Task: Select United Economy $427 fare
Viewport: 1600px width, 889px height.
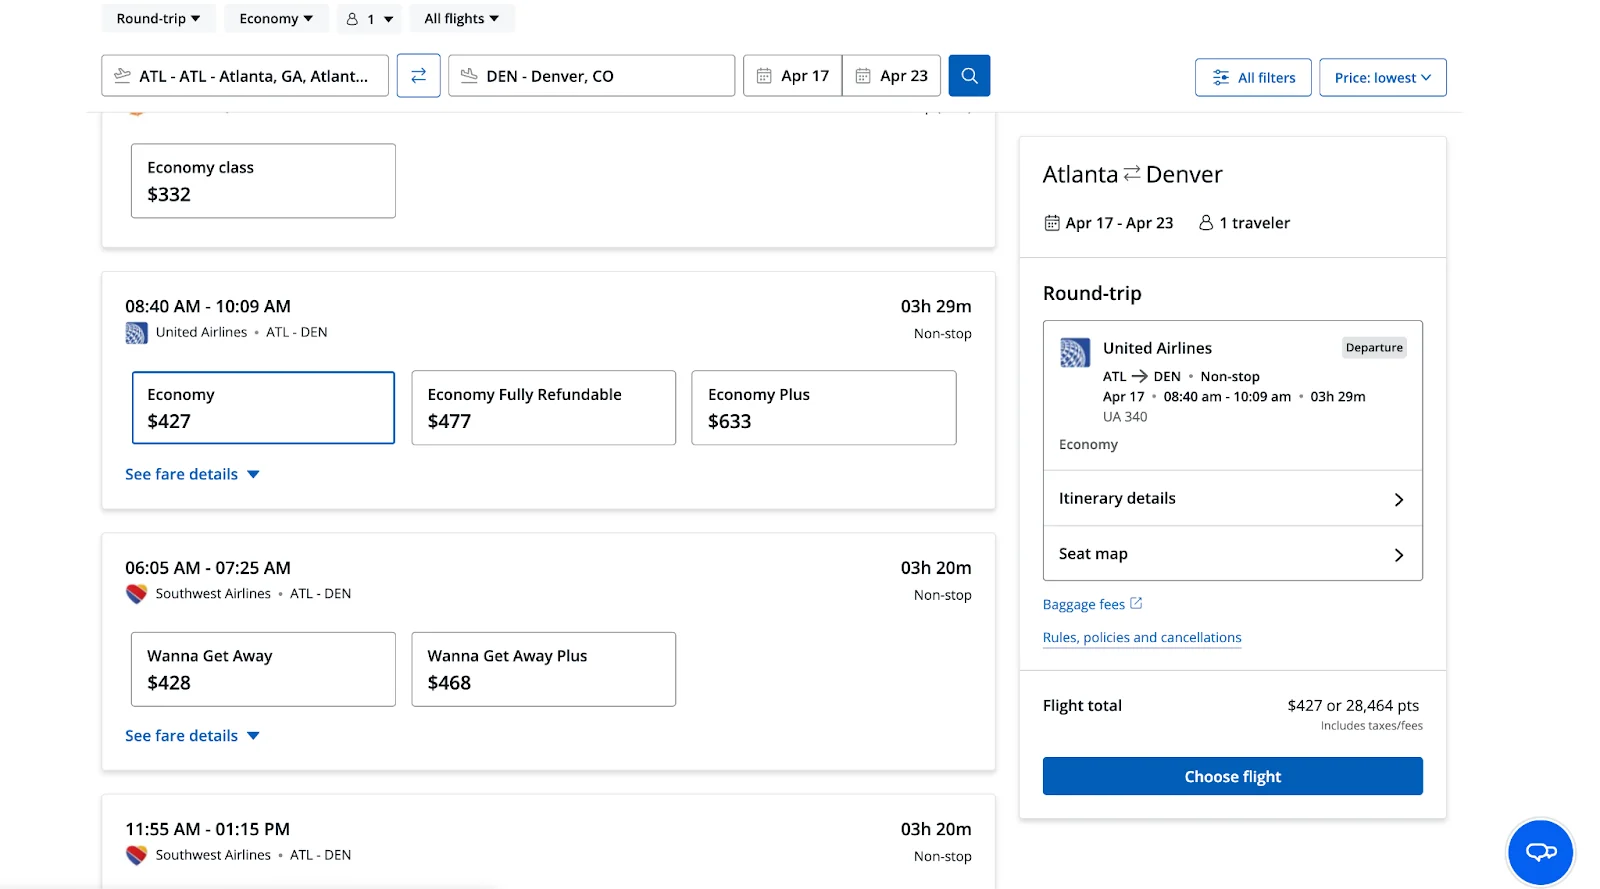Action: pos(263,408)
